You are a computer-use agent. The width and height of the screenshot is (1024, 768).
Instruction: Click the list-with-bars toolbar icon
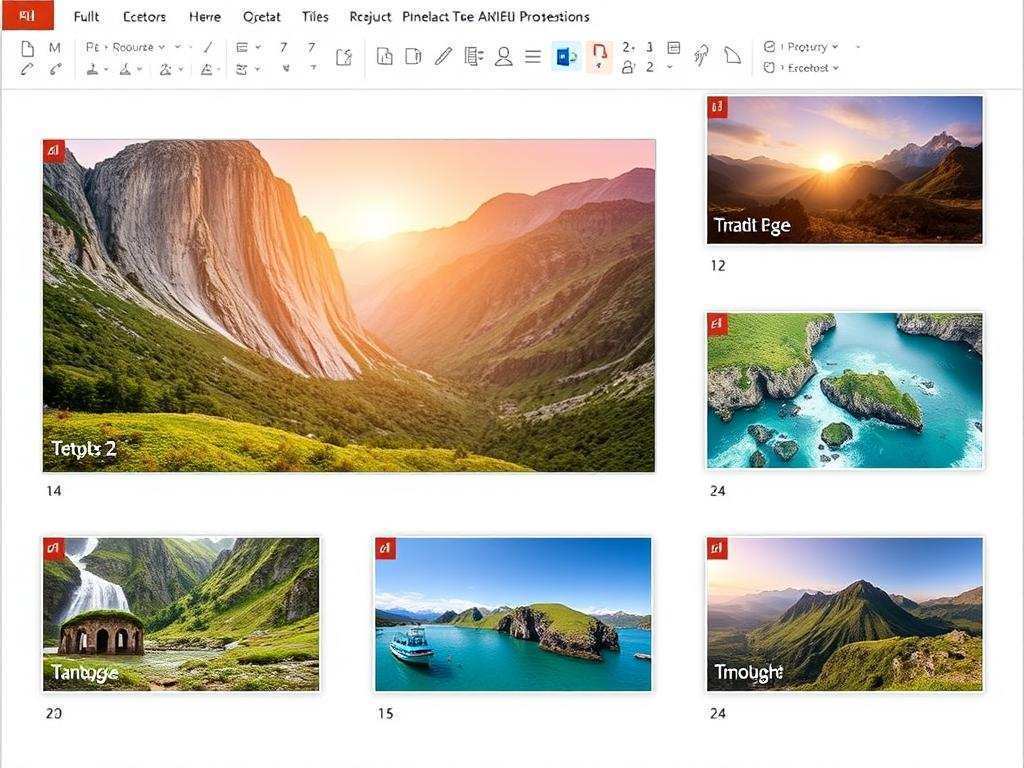tap(474, 57)
